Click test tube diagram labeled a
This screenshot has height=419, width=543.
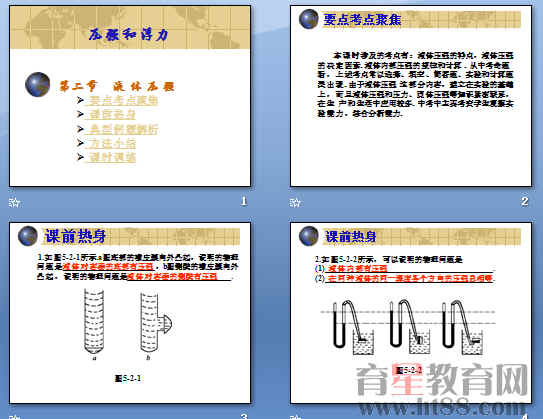click(94, 322)
